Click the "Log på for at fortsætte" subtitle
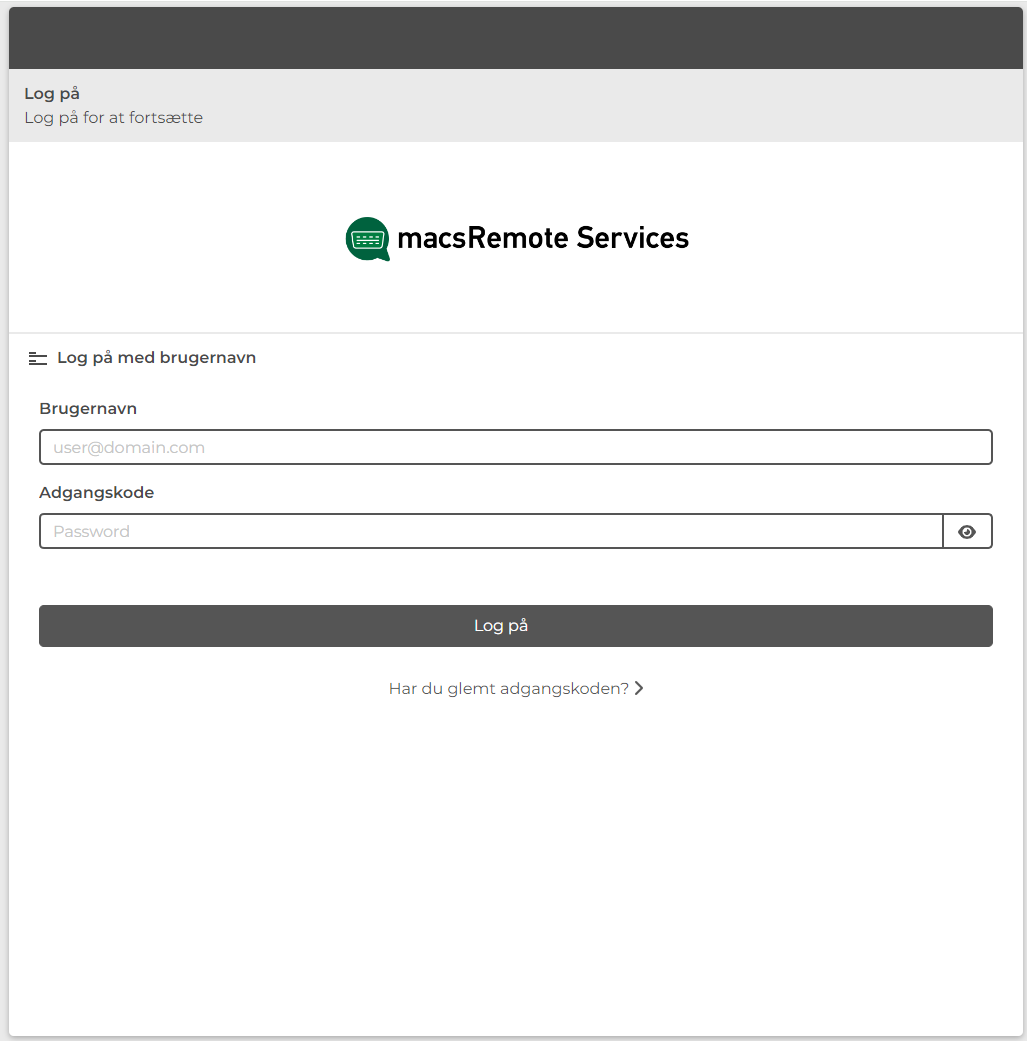The width and height of the screenshot is (1027, 1041). pyautogui.click(x=114, y=118)
